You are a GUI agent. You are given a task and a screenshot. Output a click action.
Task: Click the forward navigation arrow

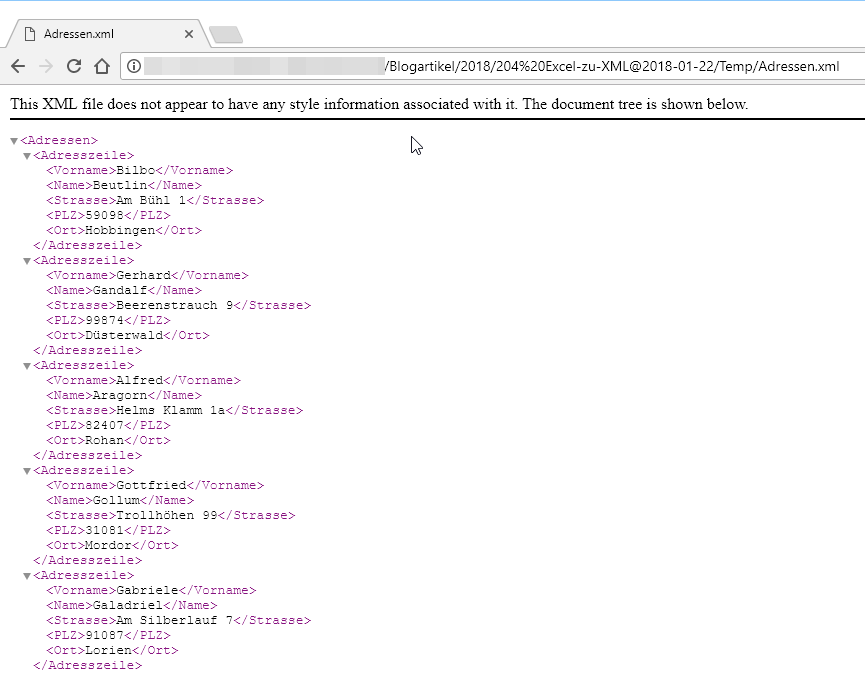(45, 67)
